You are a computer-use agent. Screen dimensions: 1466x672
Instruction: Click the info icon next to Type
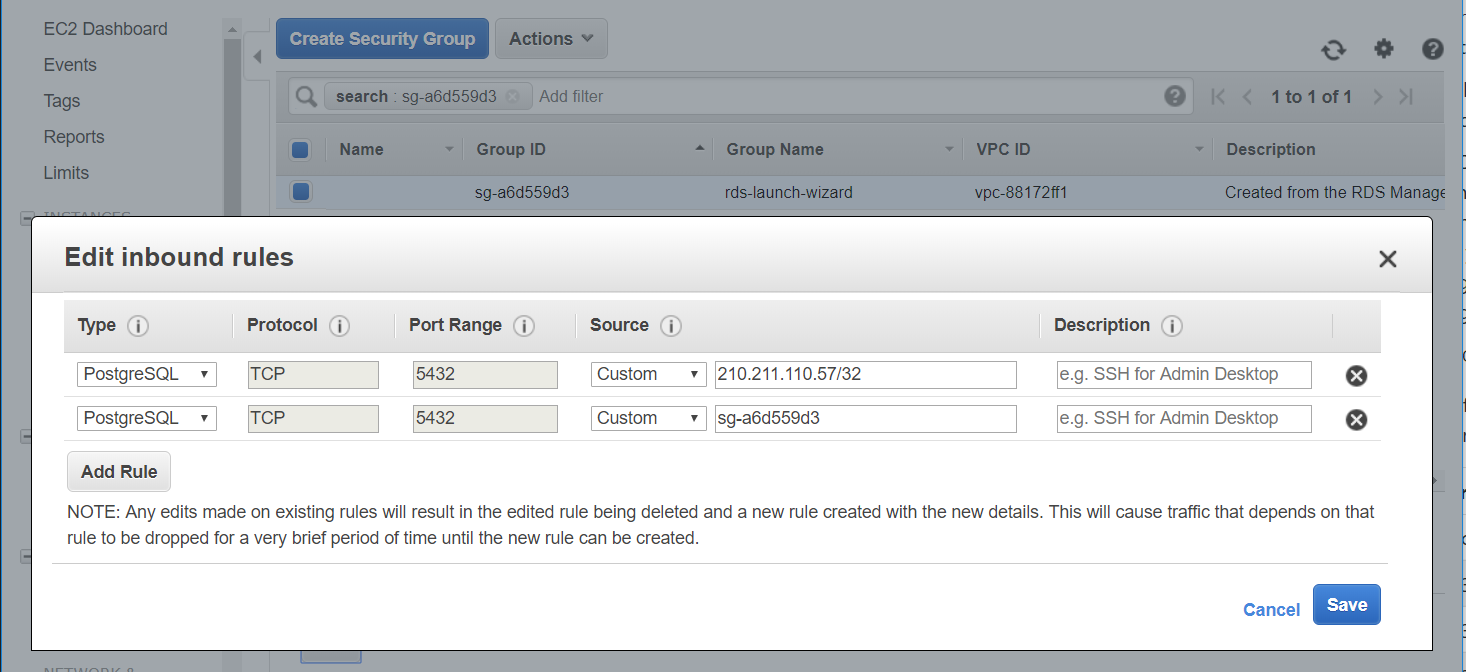tap(138, 326)
